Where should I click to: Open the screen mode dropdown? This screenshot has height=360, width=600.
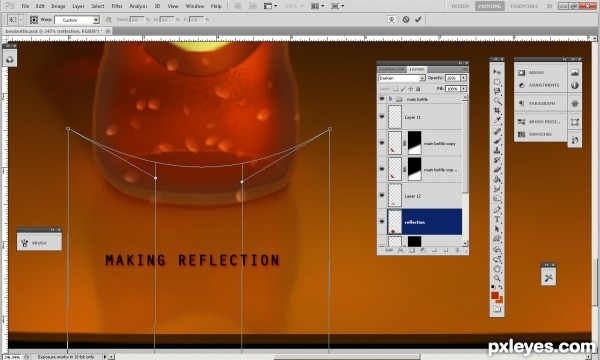(x=338, y=6)
